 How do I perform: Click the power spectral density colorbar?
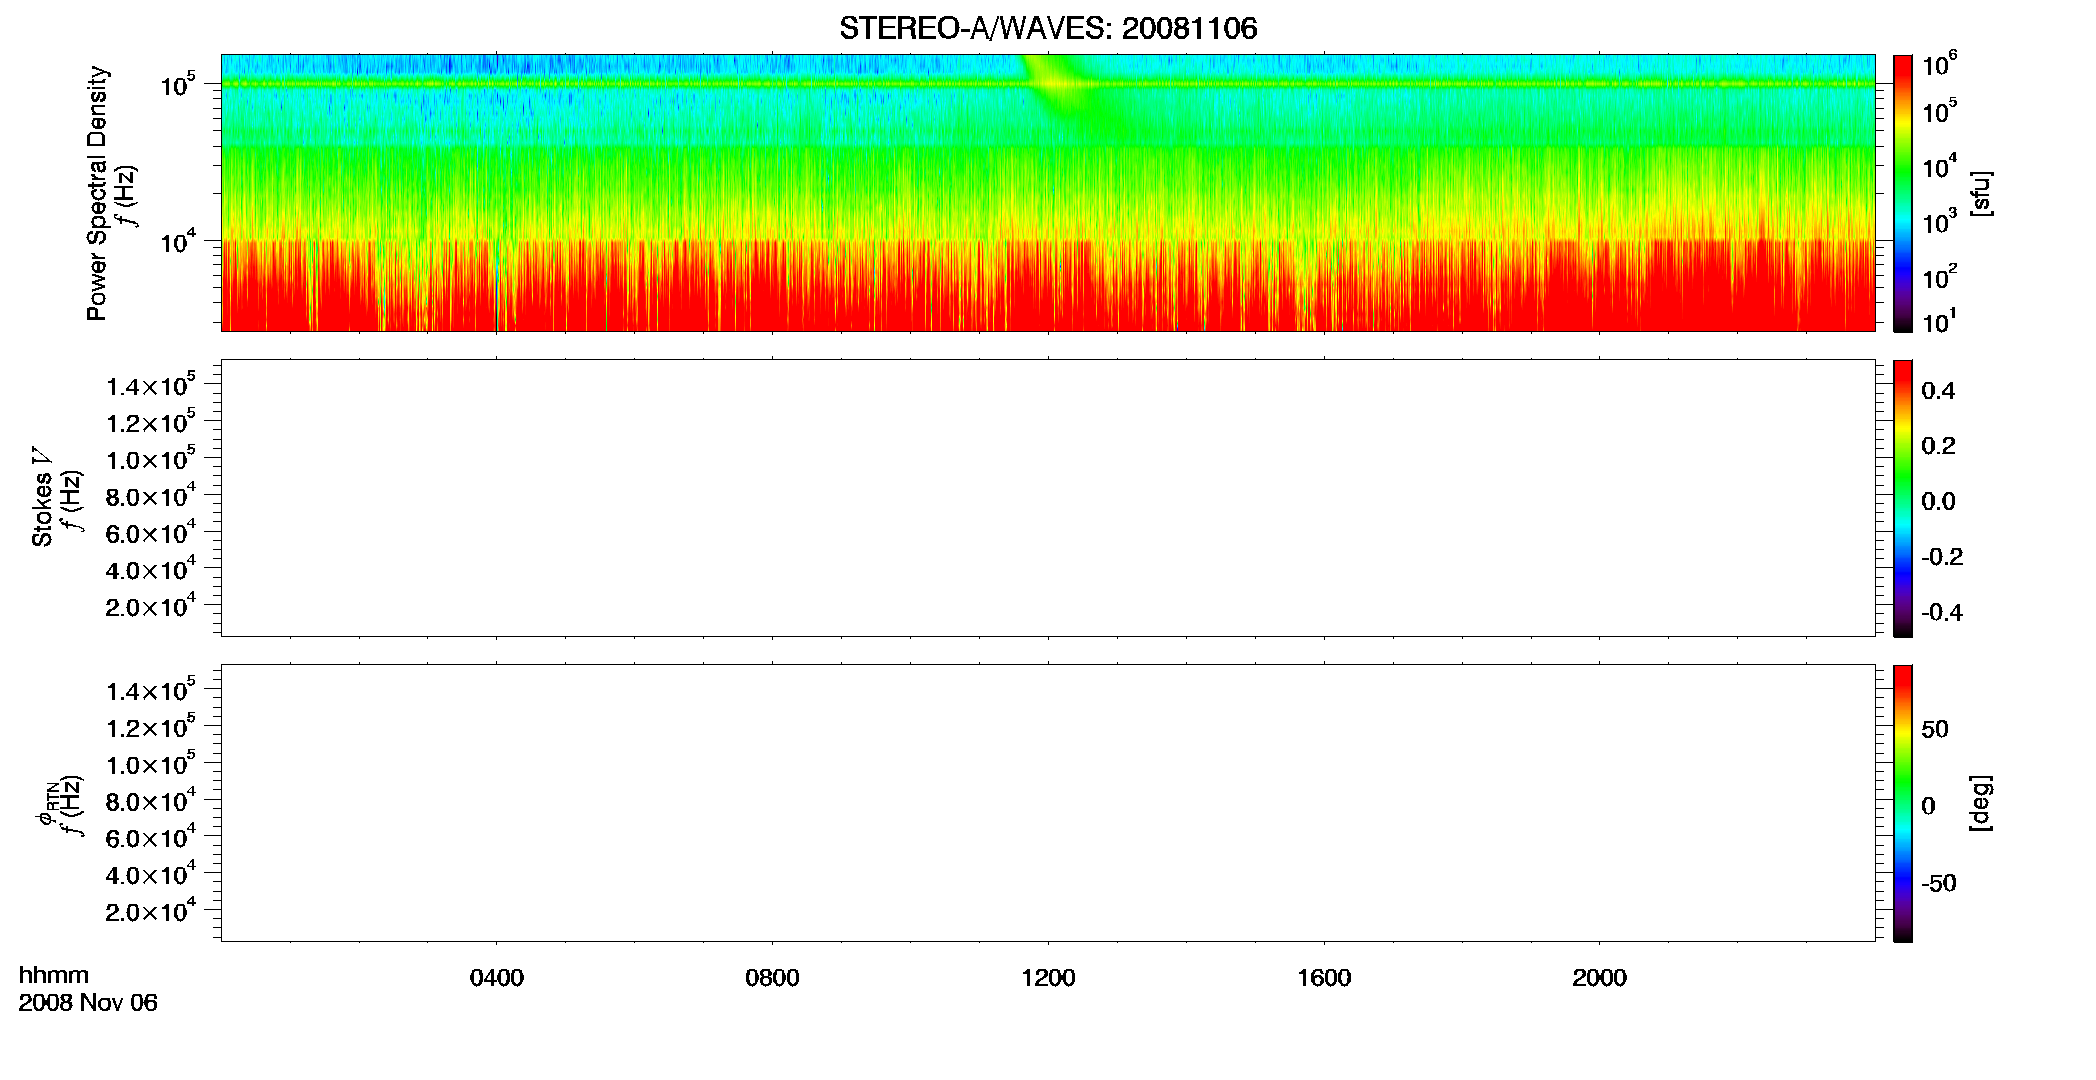coord(1902,193)
